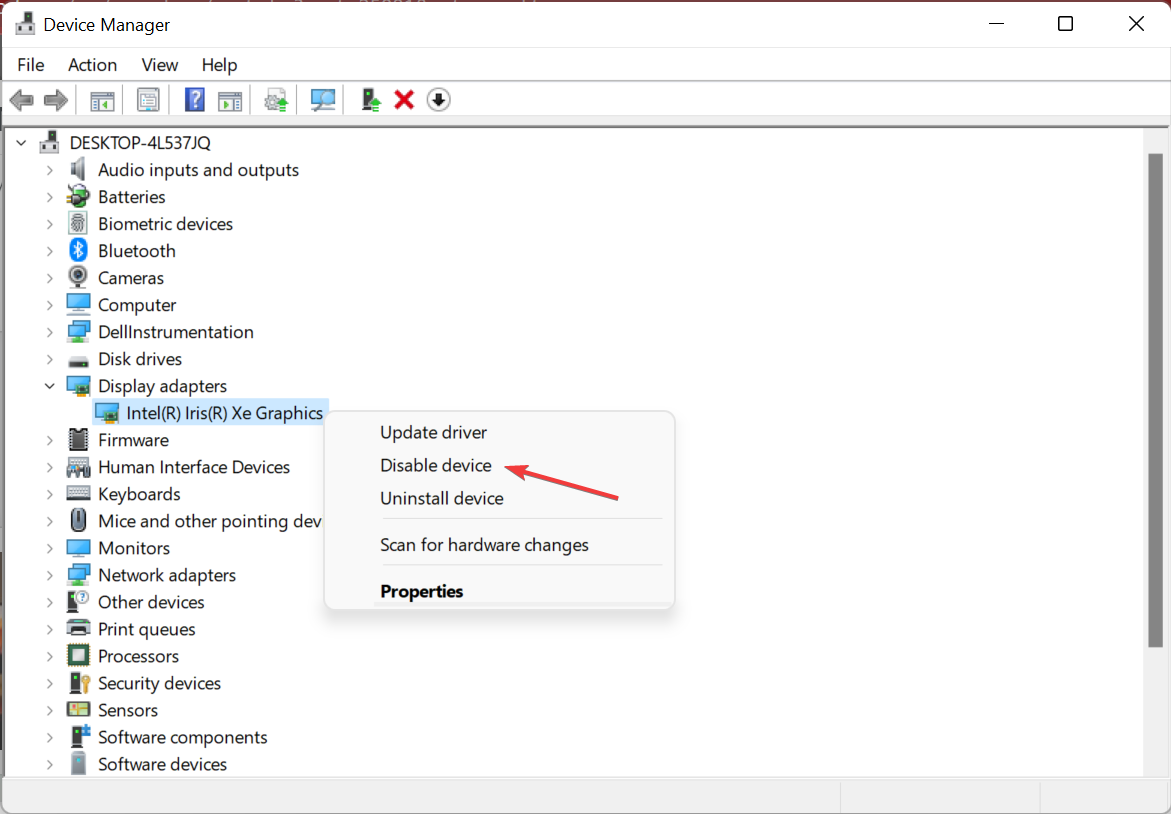Select the DellInstrumentation label
The height and width of the screenshot is (814, 1171).
(176, 332)
